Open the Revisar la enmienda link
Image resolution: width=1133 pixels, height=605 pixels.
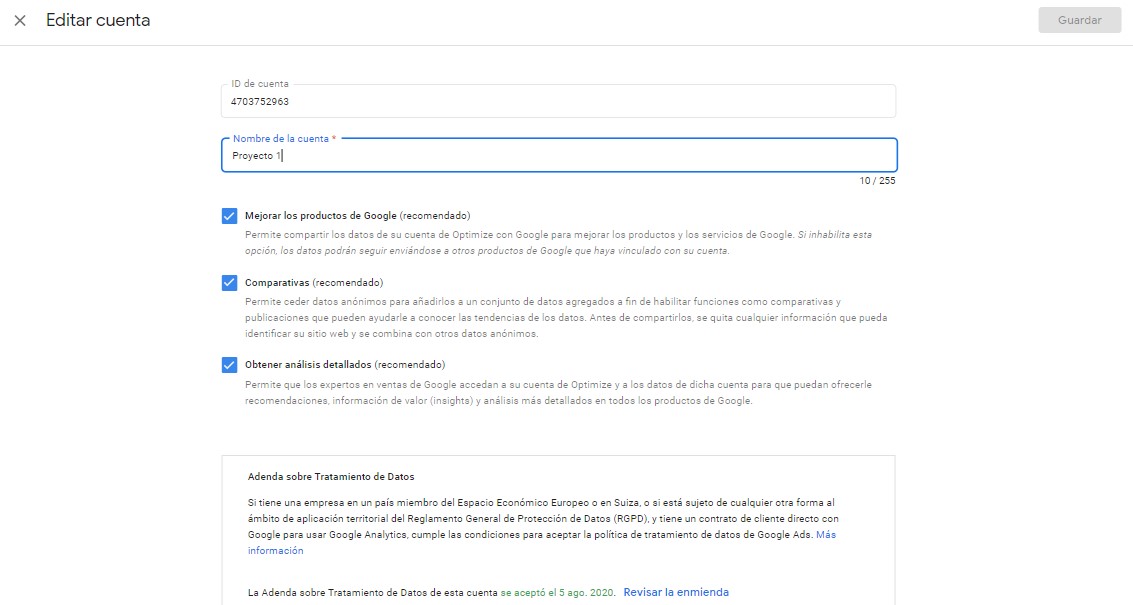(676, 592)
